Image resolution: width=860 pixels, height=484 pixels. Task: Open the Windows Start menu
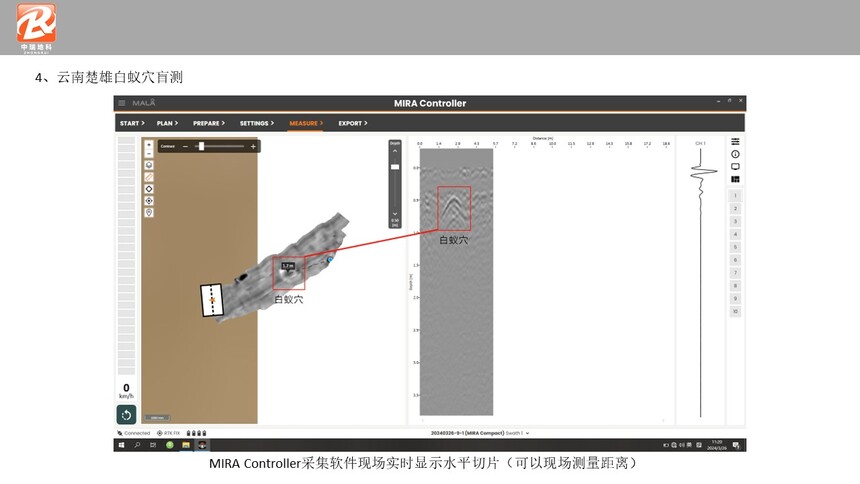click(x=121, y=445)
